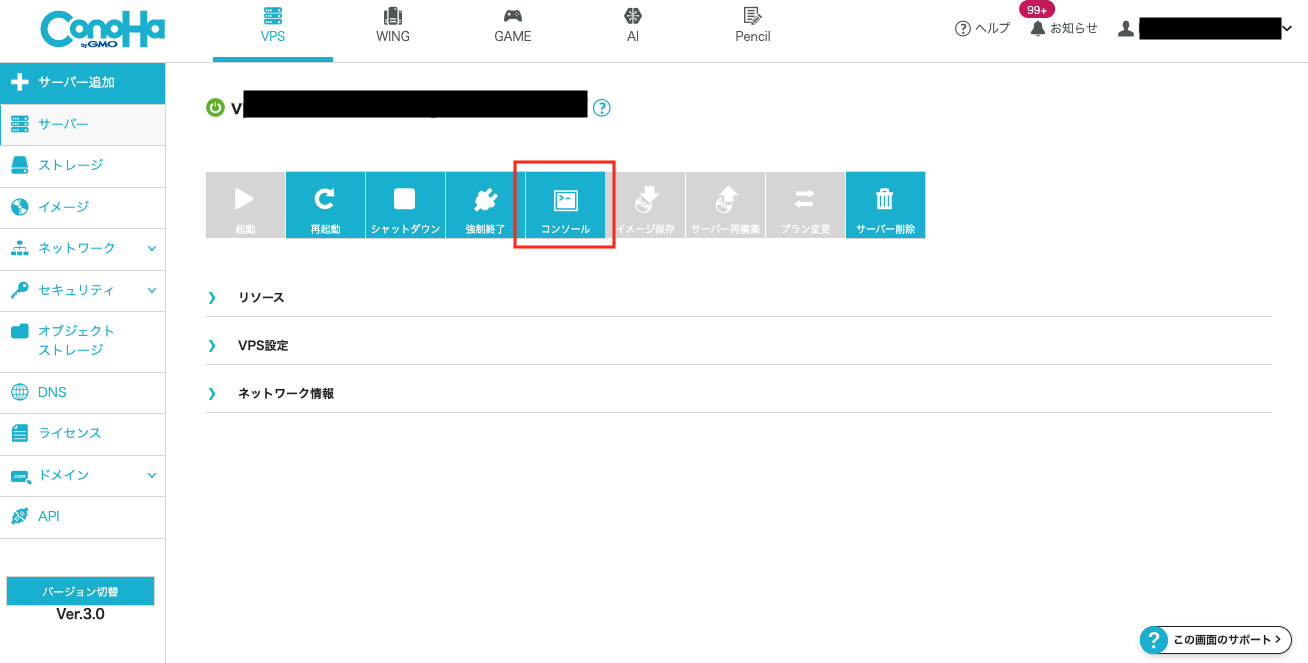
Task: Open the user account dropdown
Action: (x=1286, y=29)
